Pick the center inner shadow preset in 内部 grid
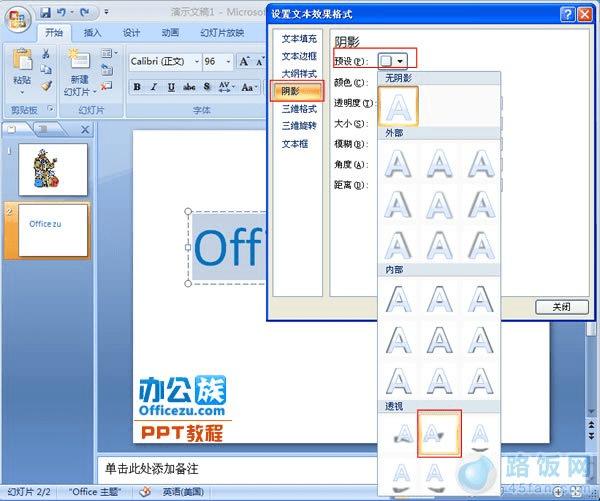 (439, 340)
